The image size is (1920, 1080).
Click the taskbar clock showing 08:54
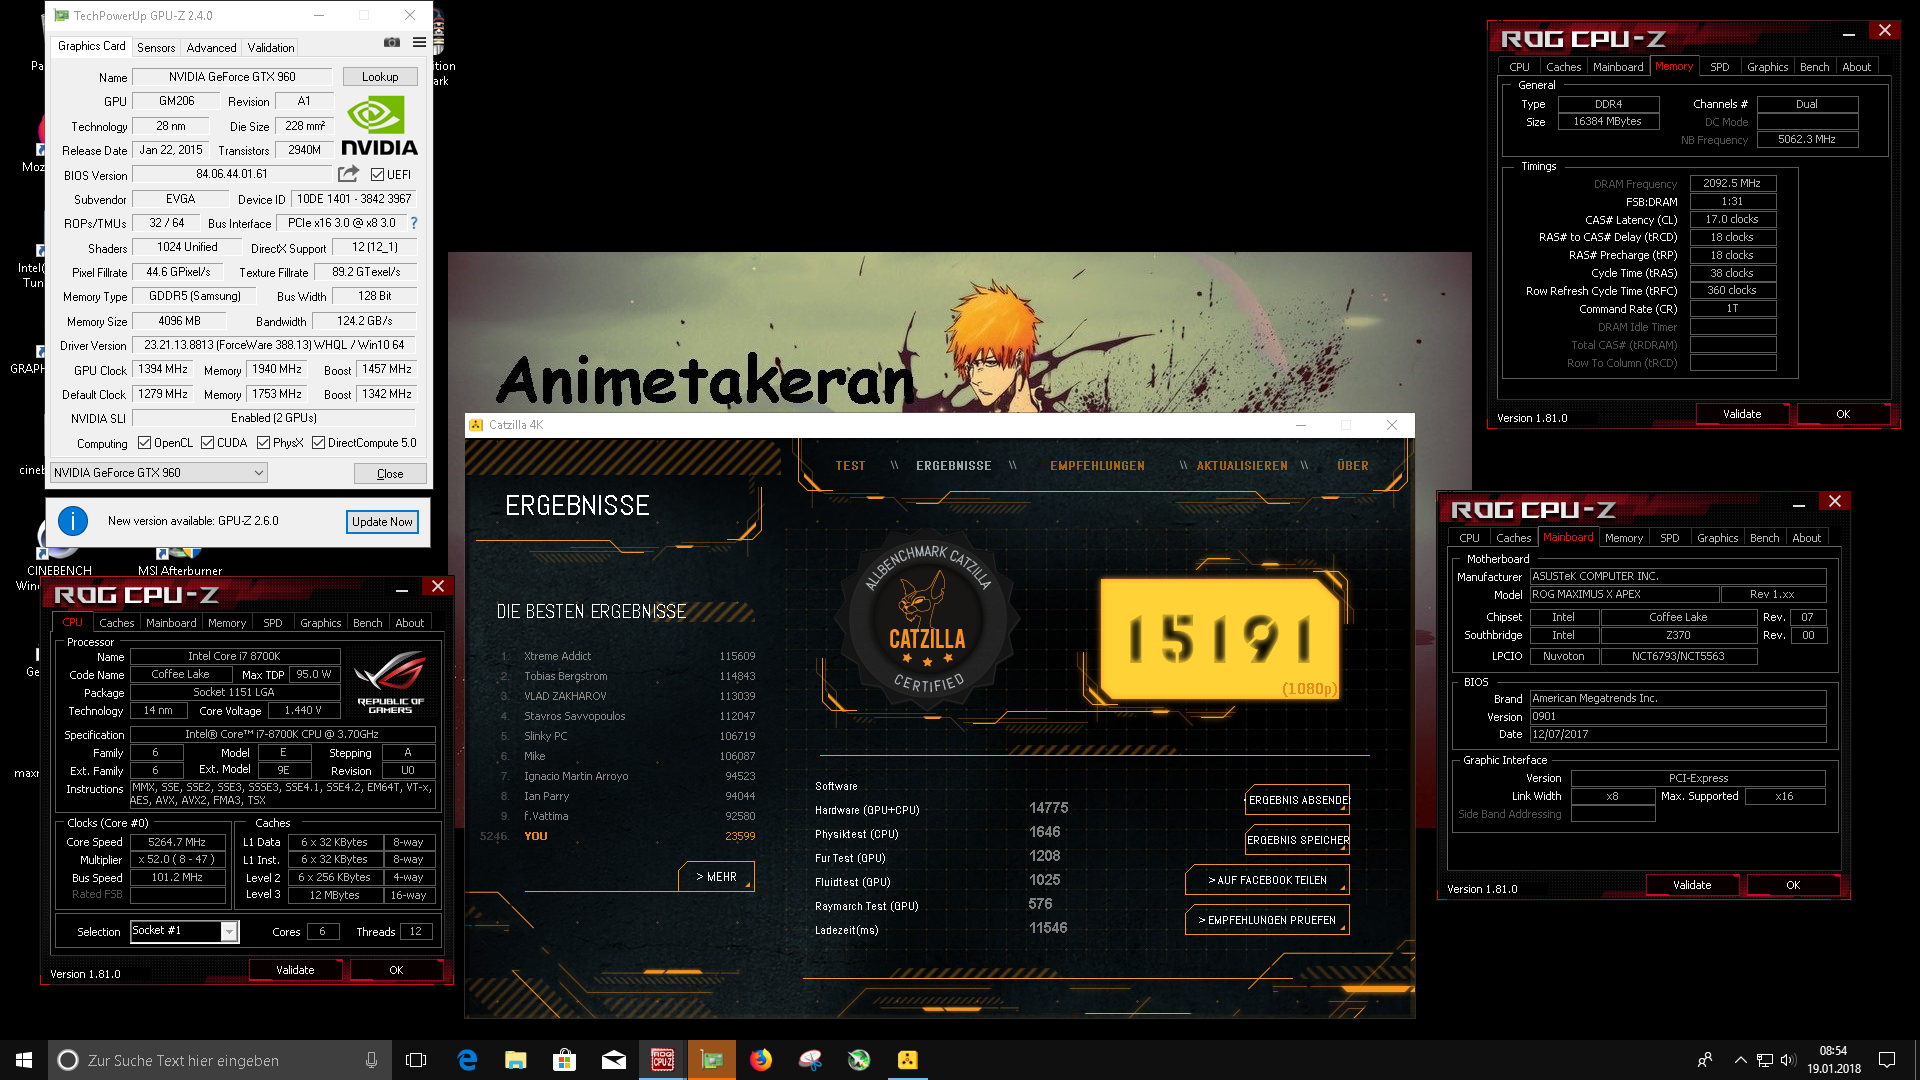pos(1833,1060)
